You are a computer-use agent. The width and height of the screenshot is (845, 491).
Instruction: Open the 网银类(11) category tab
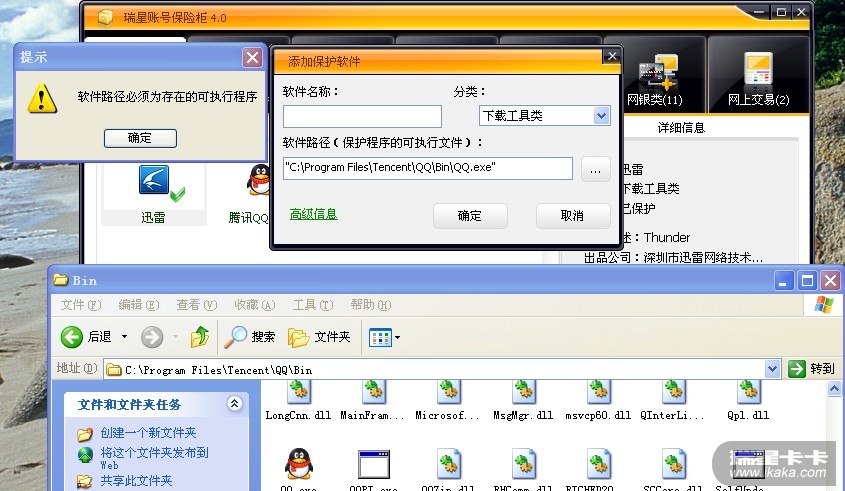[655, 75]
